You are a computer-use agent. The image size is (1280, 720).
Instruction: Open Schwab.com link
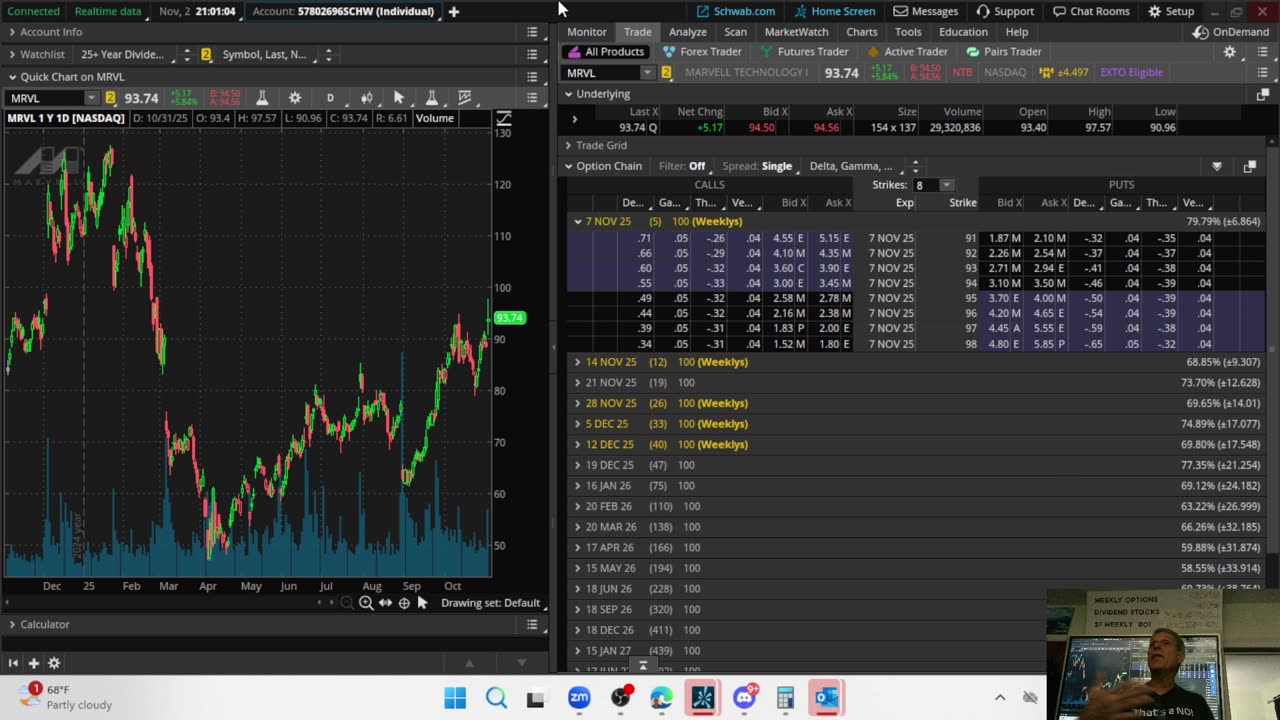point(735,11)
